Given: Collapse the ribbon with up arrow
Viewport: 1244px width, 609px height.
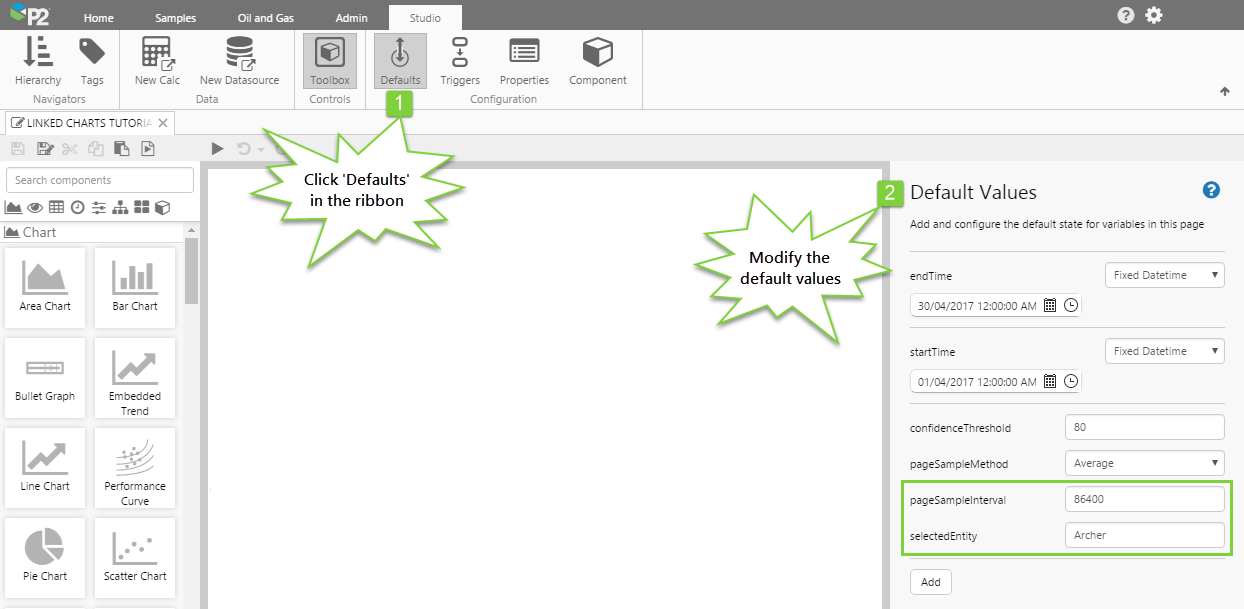Looking at the screenshot, I should [x=1225, y=91].
